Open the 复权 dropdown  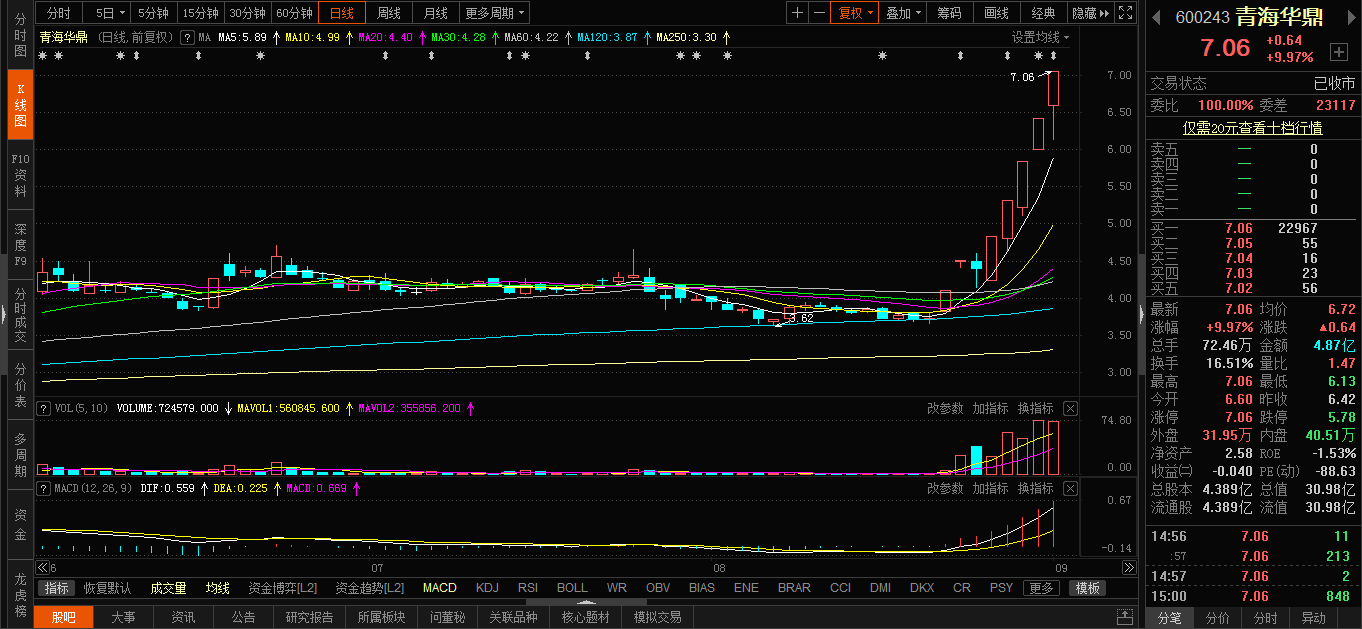coord(856,13)
